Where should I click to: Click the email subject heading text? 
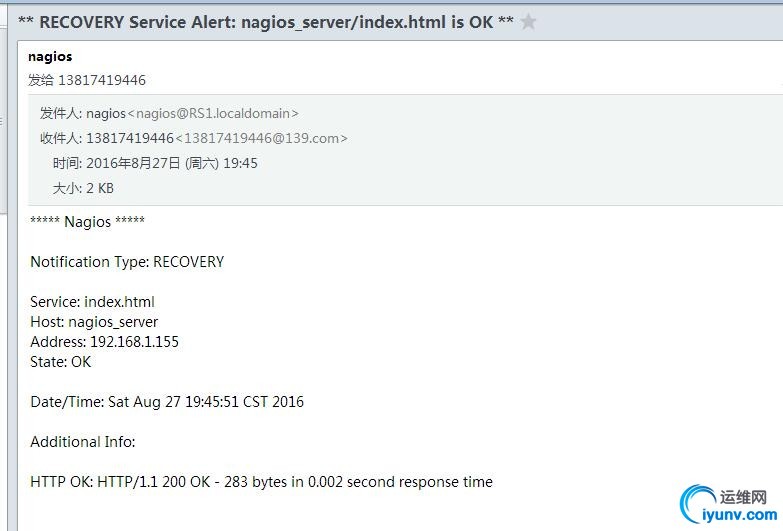point(266,22)
